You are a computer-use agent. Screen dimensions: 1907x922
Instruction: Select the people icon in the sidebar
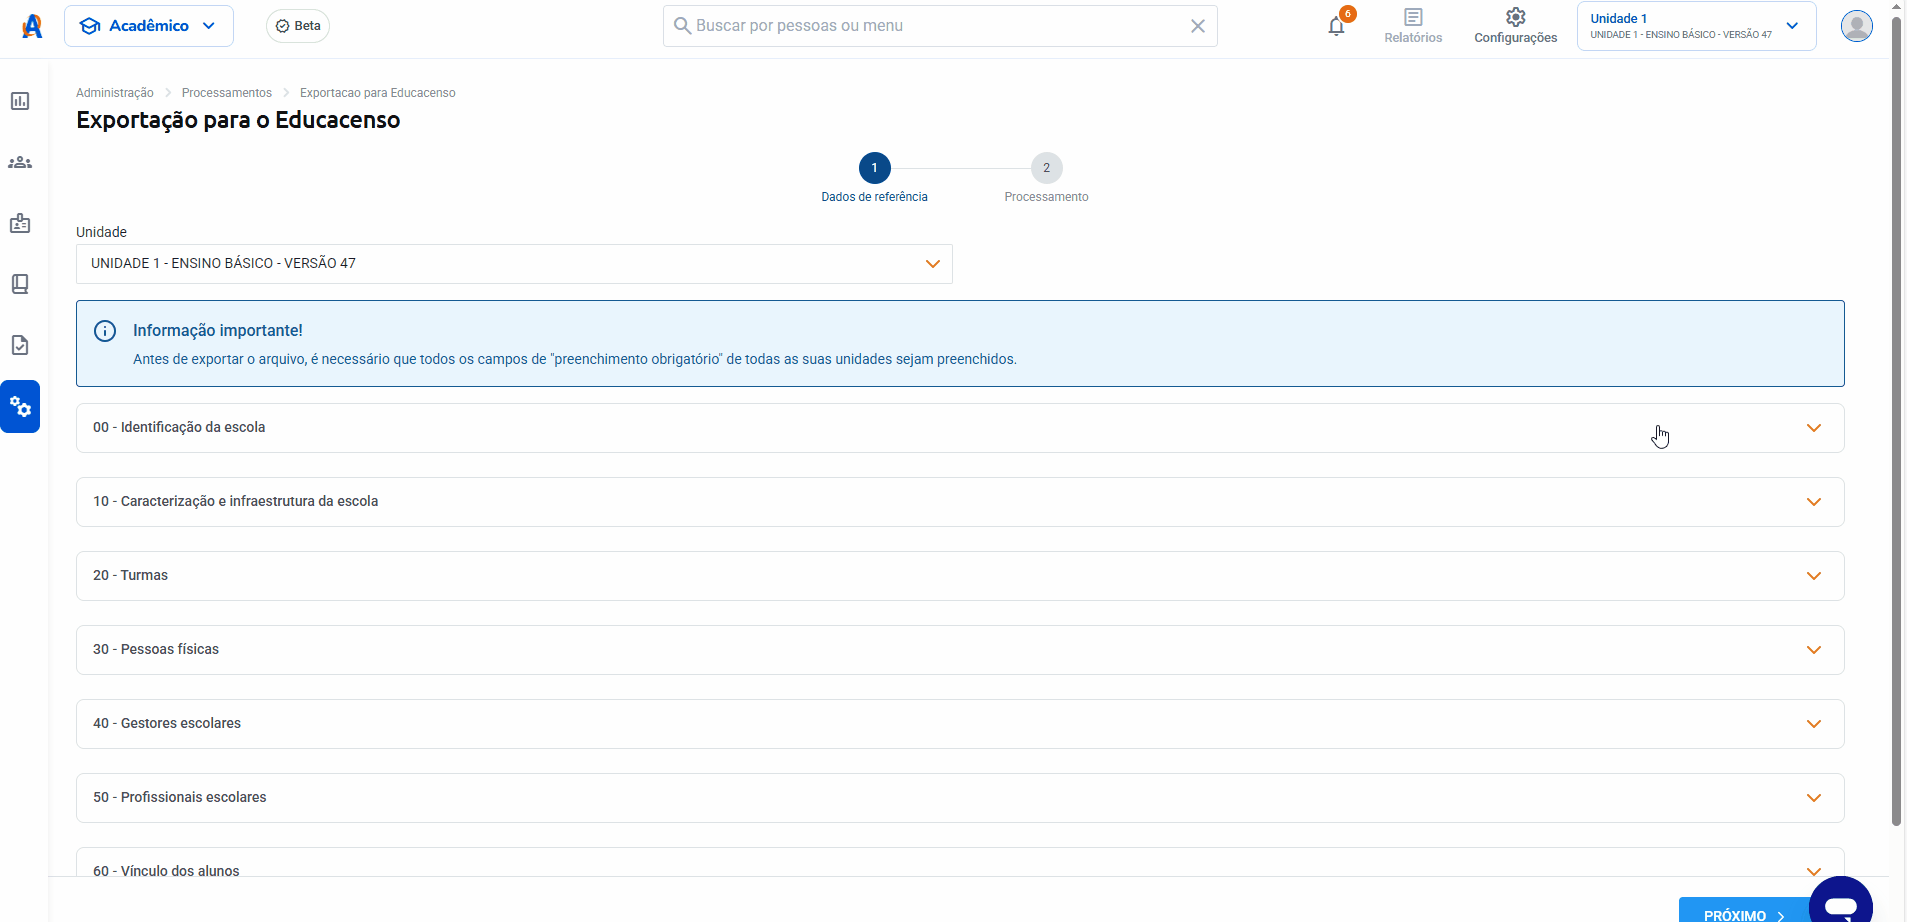pos(20,162)
